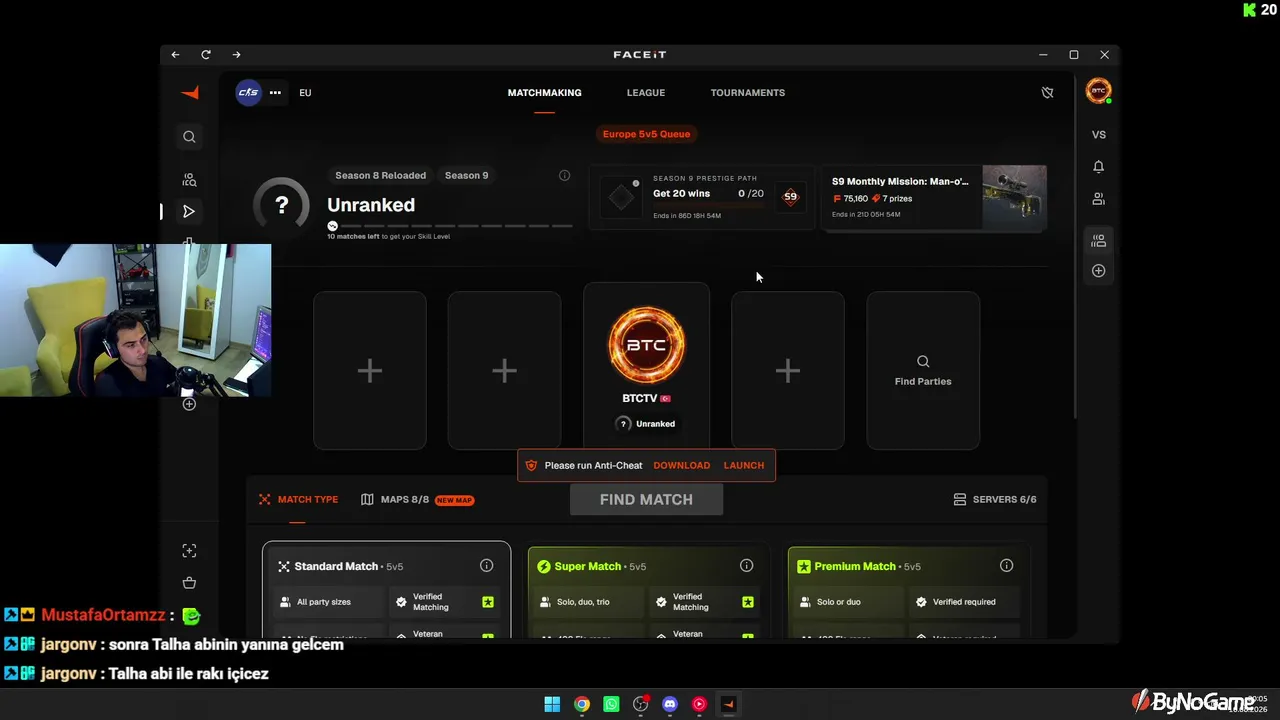Open the Servers 6/6 selector
Image resolution: width=1280 pixels, height=720 pixels.
coord(995,500)
